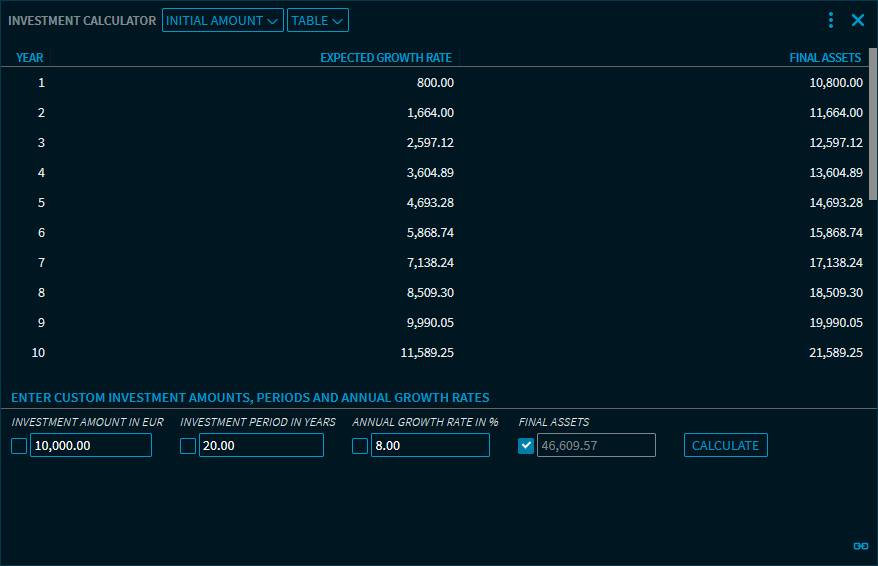Image resolution: width=878 pixels, height=566 pixels.
Task: Toggle the Investment Amount checkbox
Action: 19,446
